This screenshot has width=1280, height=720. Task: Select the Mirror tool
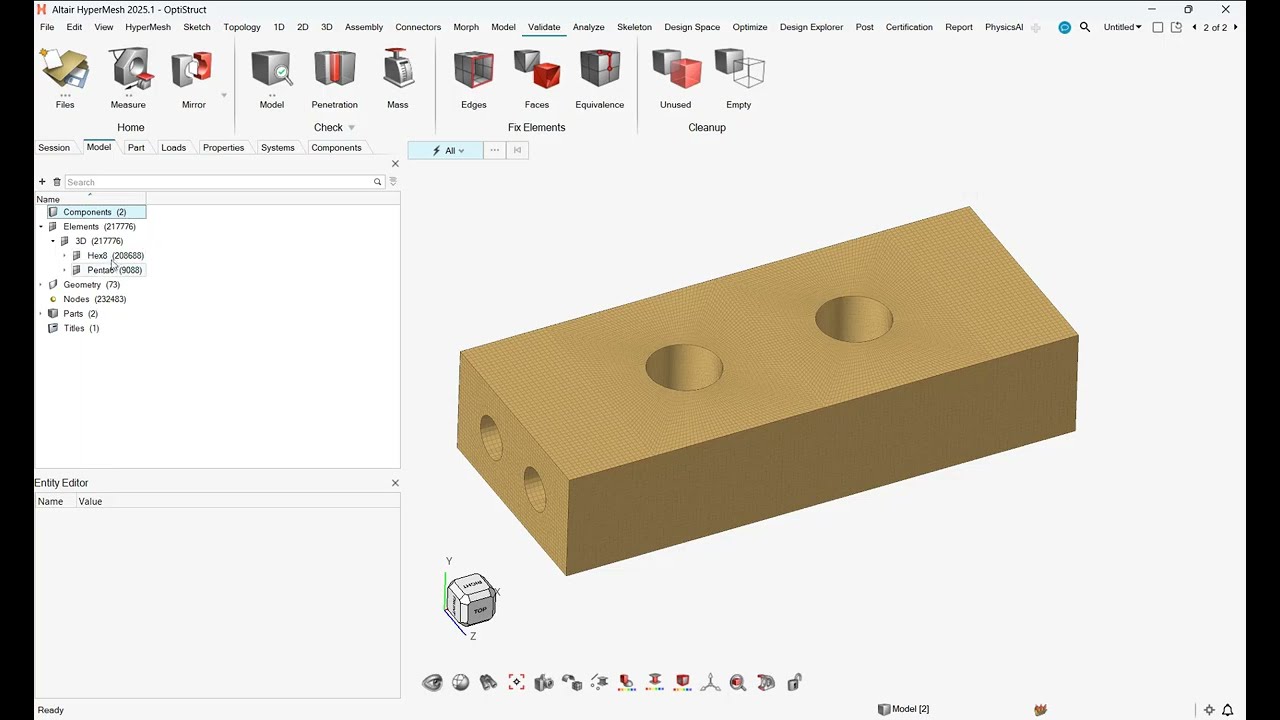[x=193, y=80]
